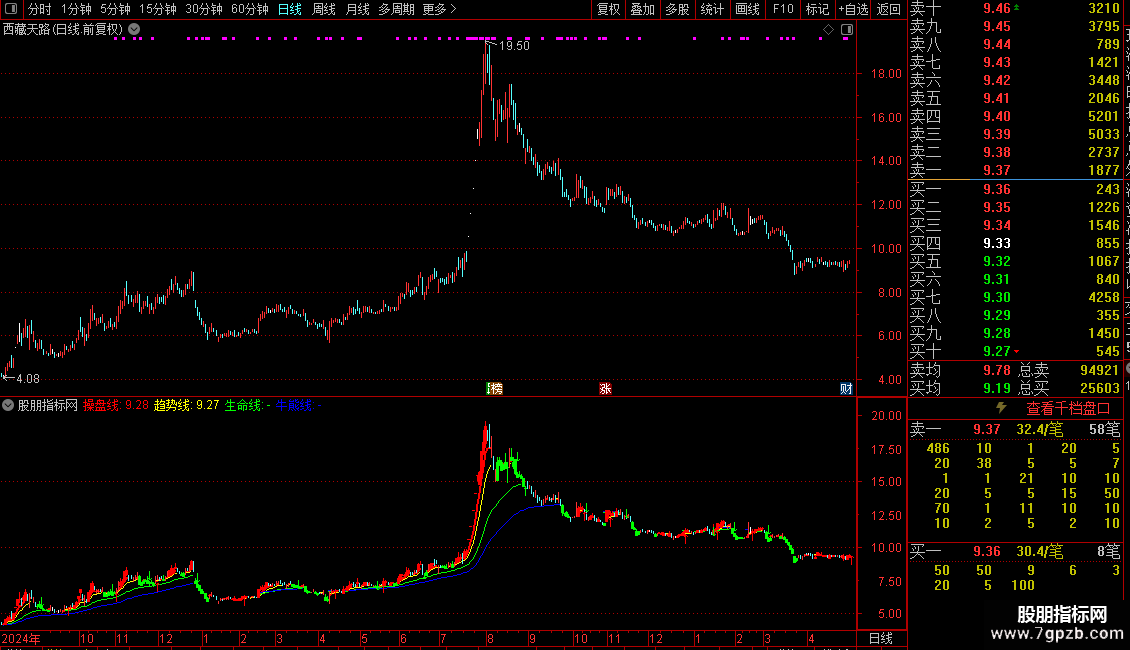Click the 涨 marker icon on chart

tap(605, 388)
